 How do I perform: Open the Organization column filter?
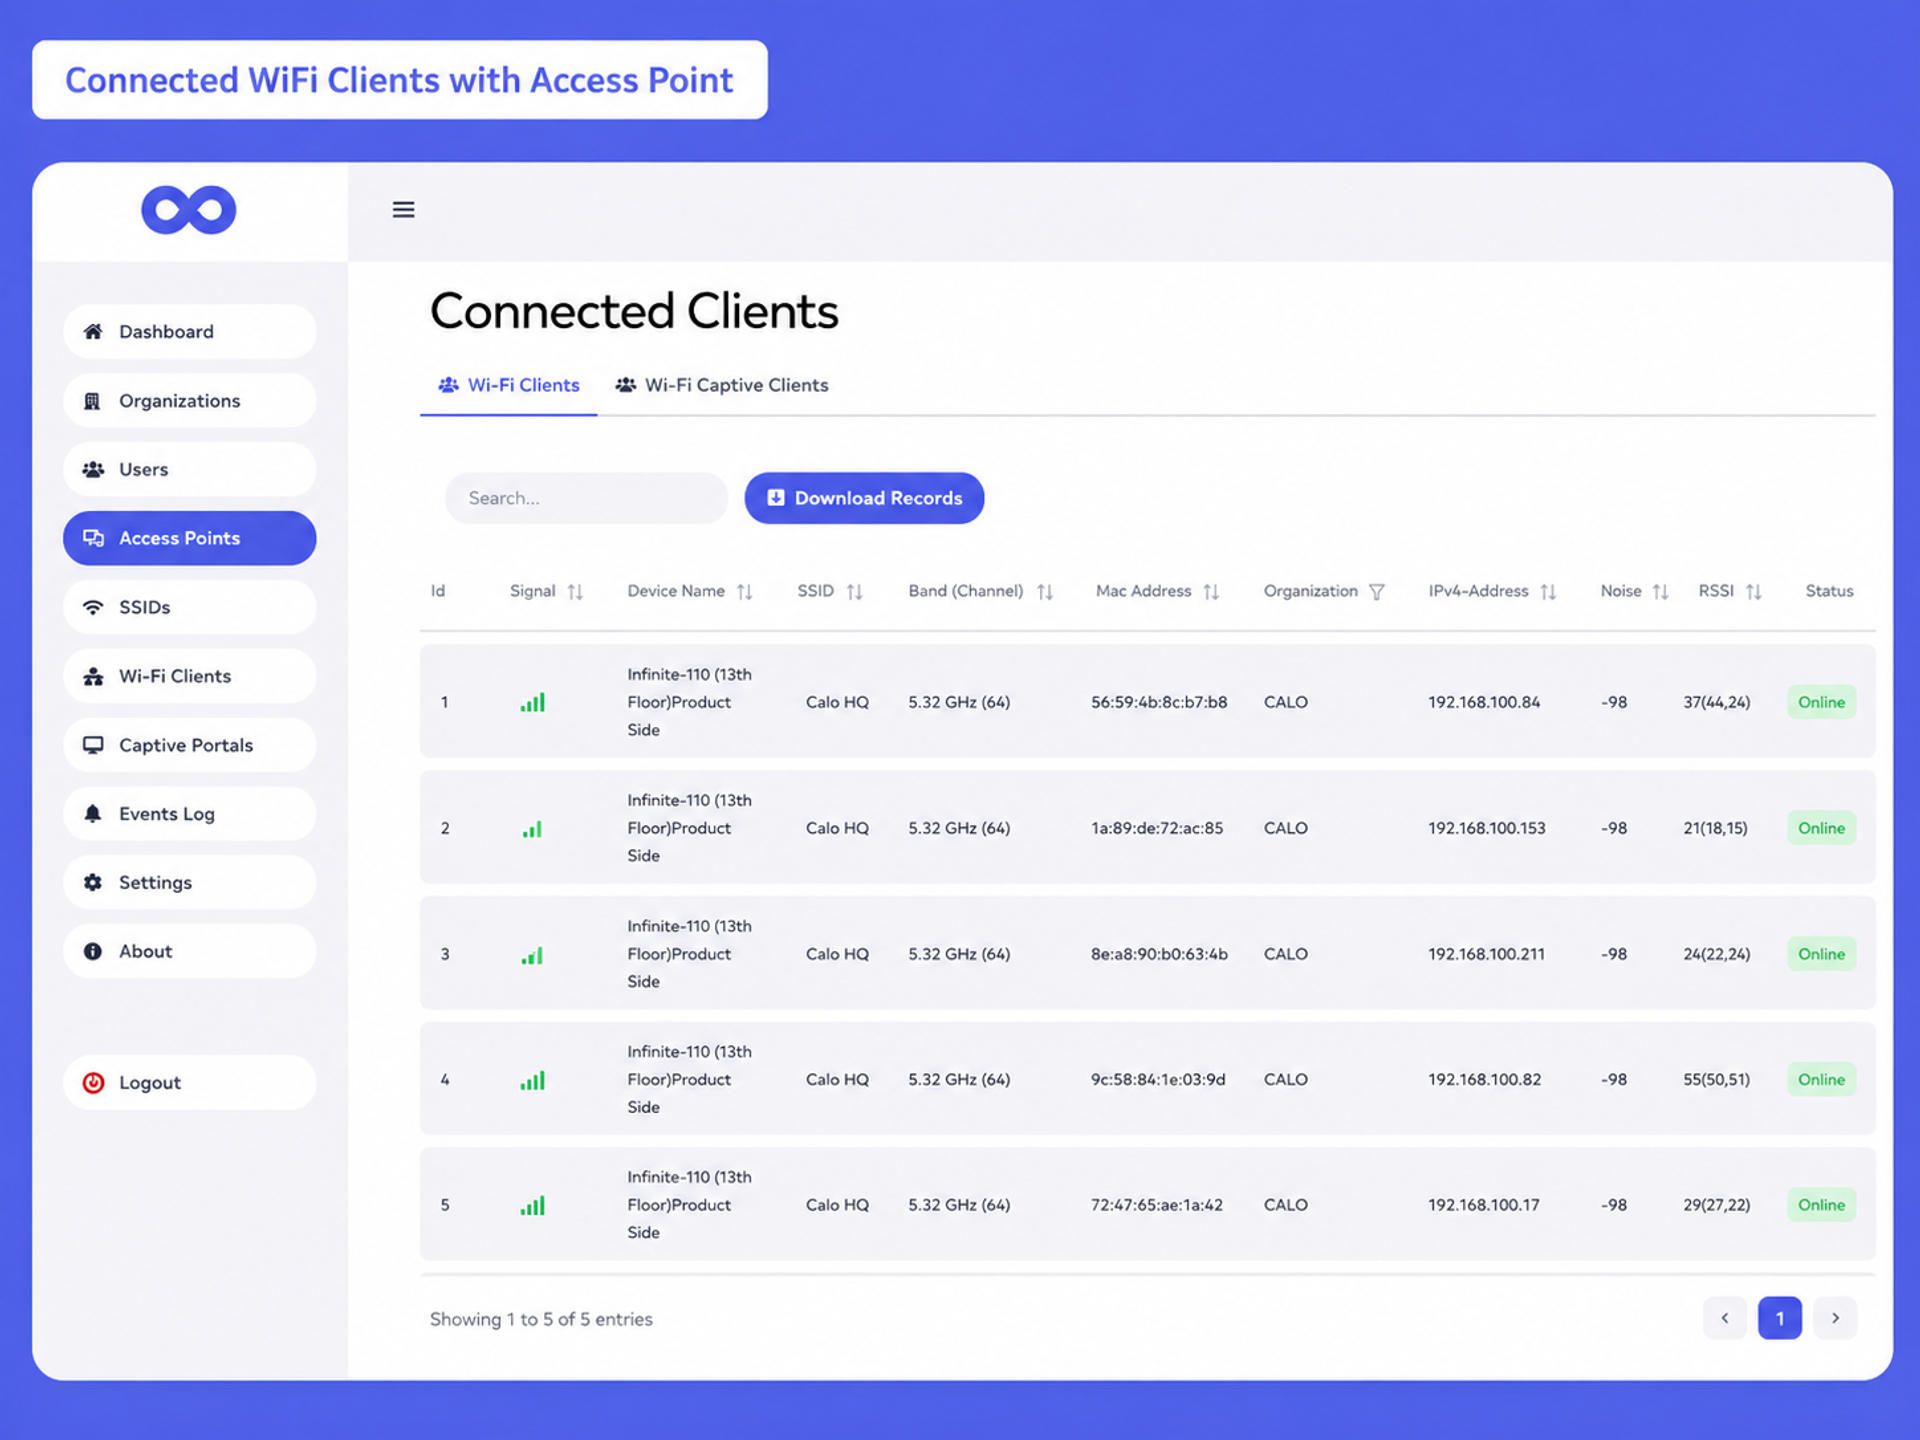pyautogui.click(x=1377, y=592)
